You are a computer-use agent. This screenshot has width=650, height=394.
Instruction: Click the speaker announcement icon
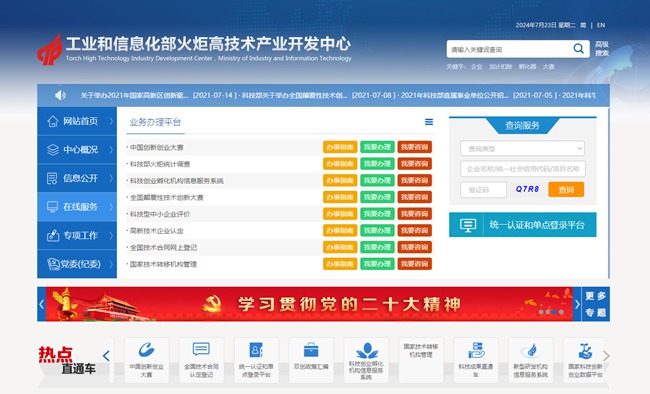(x=60, y=95)
